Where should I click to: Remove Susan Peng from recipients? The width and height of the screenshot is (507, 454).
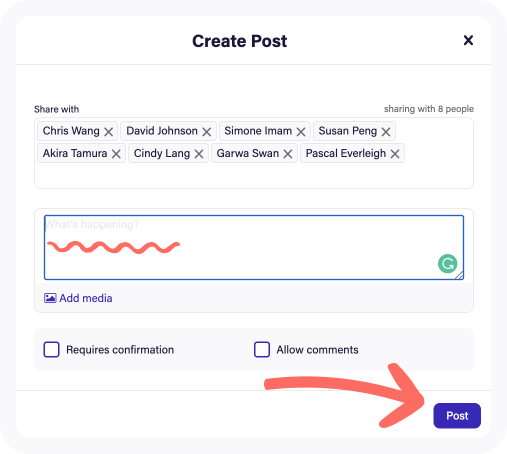pos(386,132)
